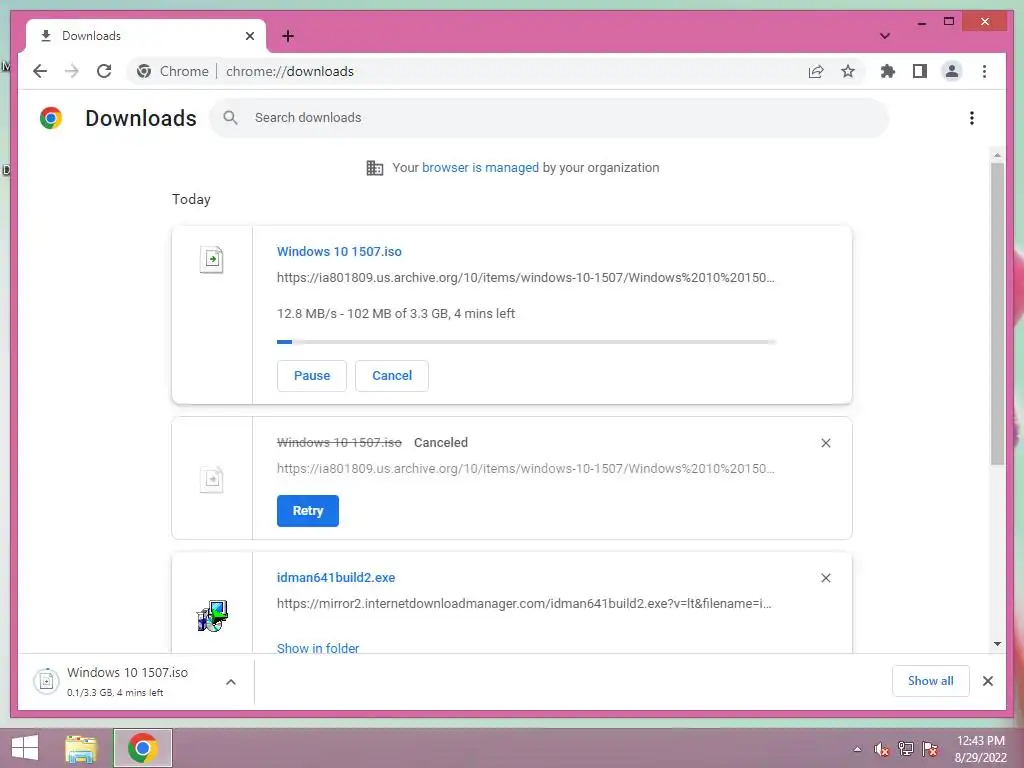Click the Windows 10 1507.iso file name link
Viewport: 1024px width, 768px height.
pos(339,251)
